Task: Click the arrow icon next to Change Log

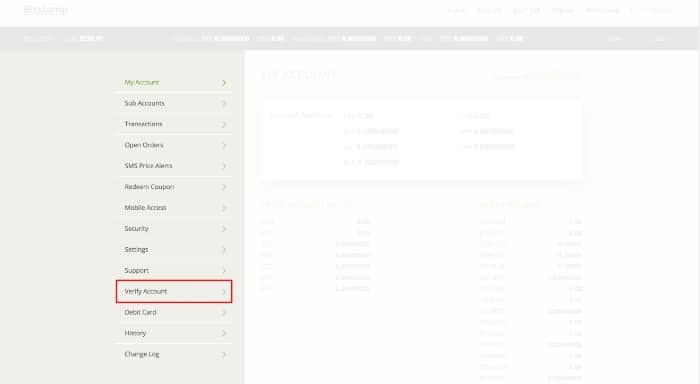Action: (224, 355)
